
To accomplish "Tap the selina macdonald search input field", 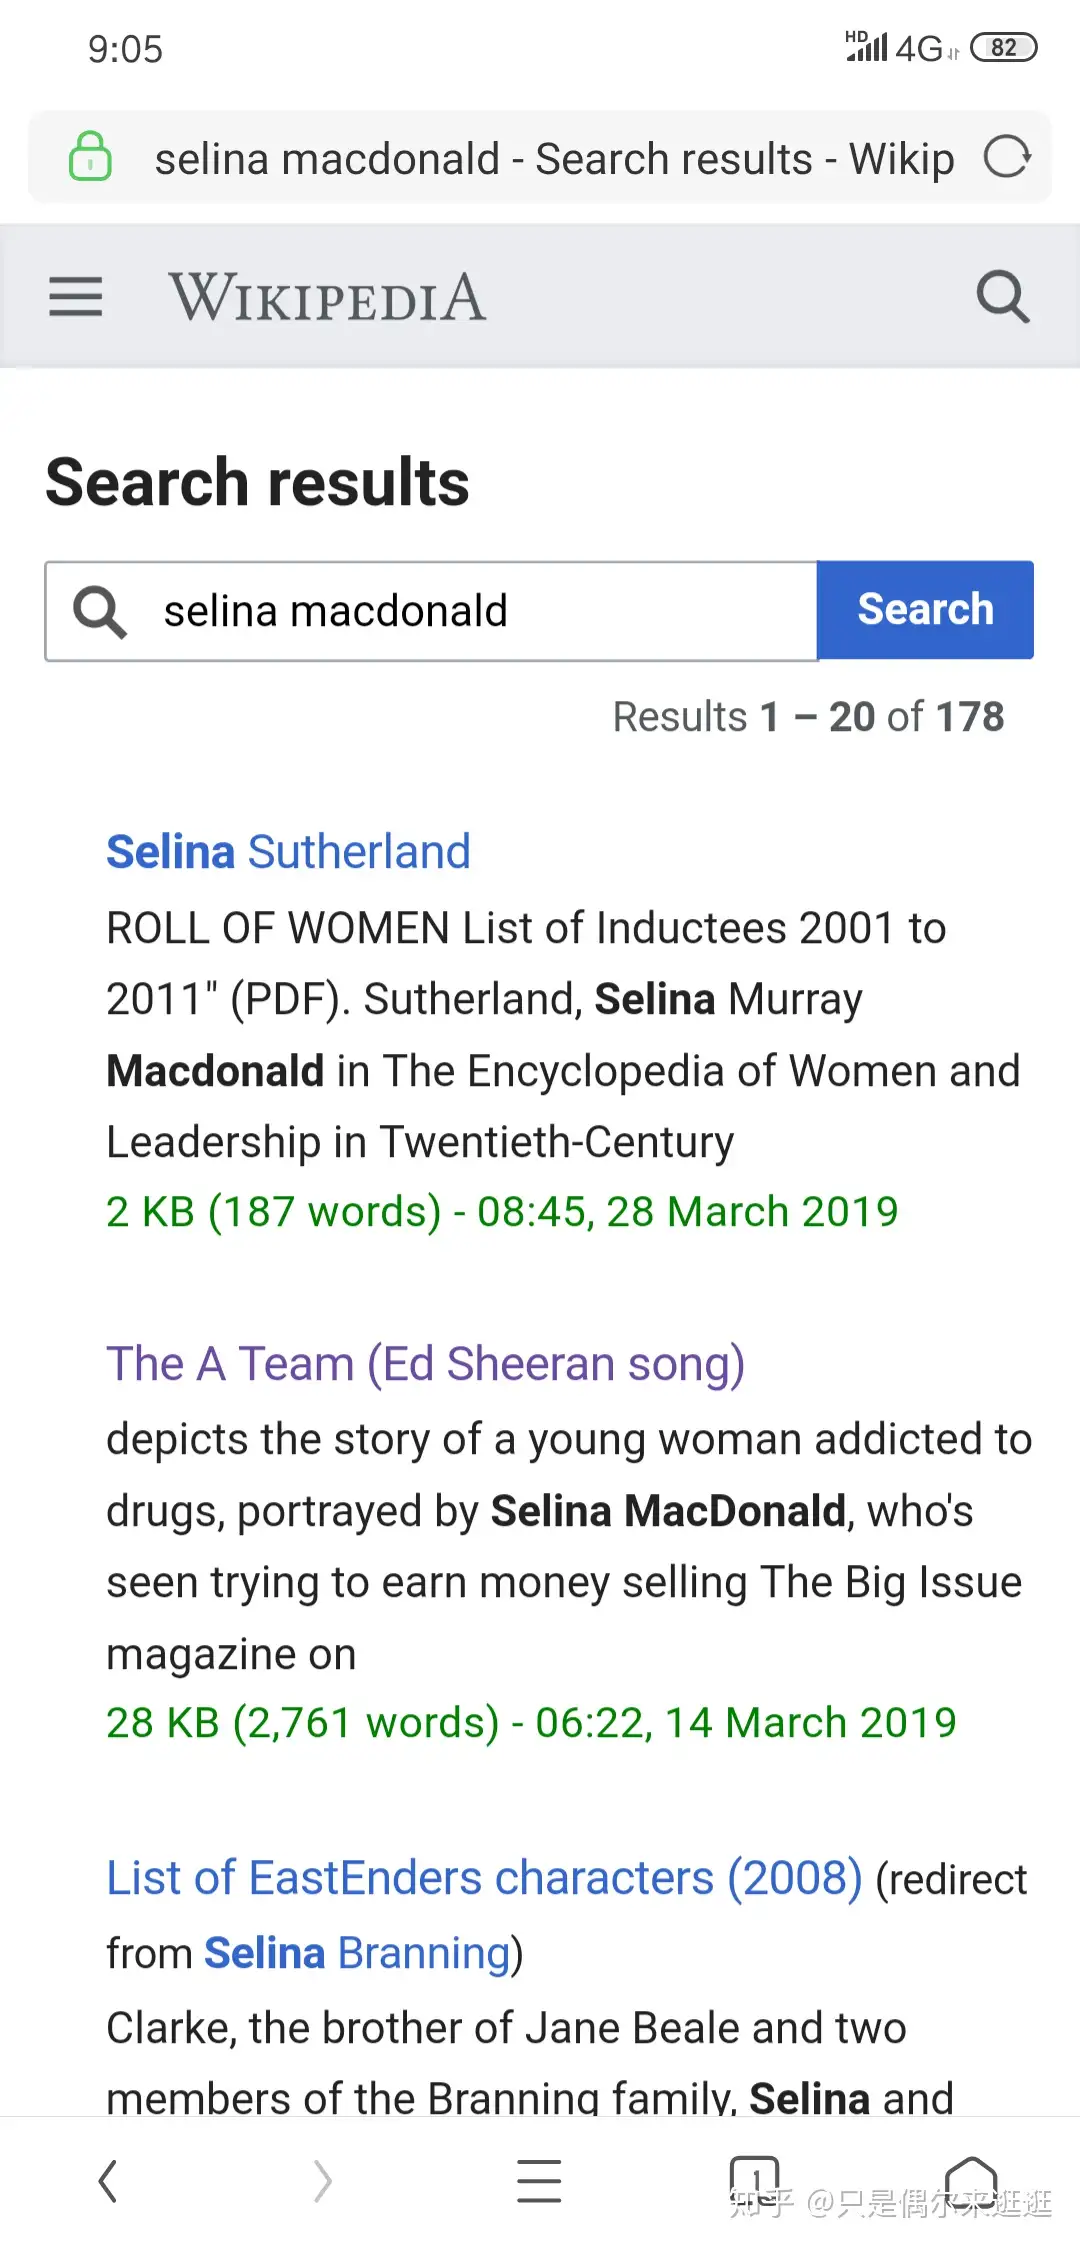I will 430,611.
